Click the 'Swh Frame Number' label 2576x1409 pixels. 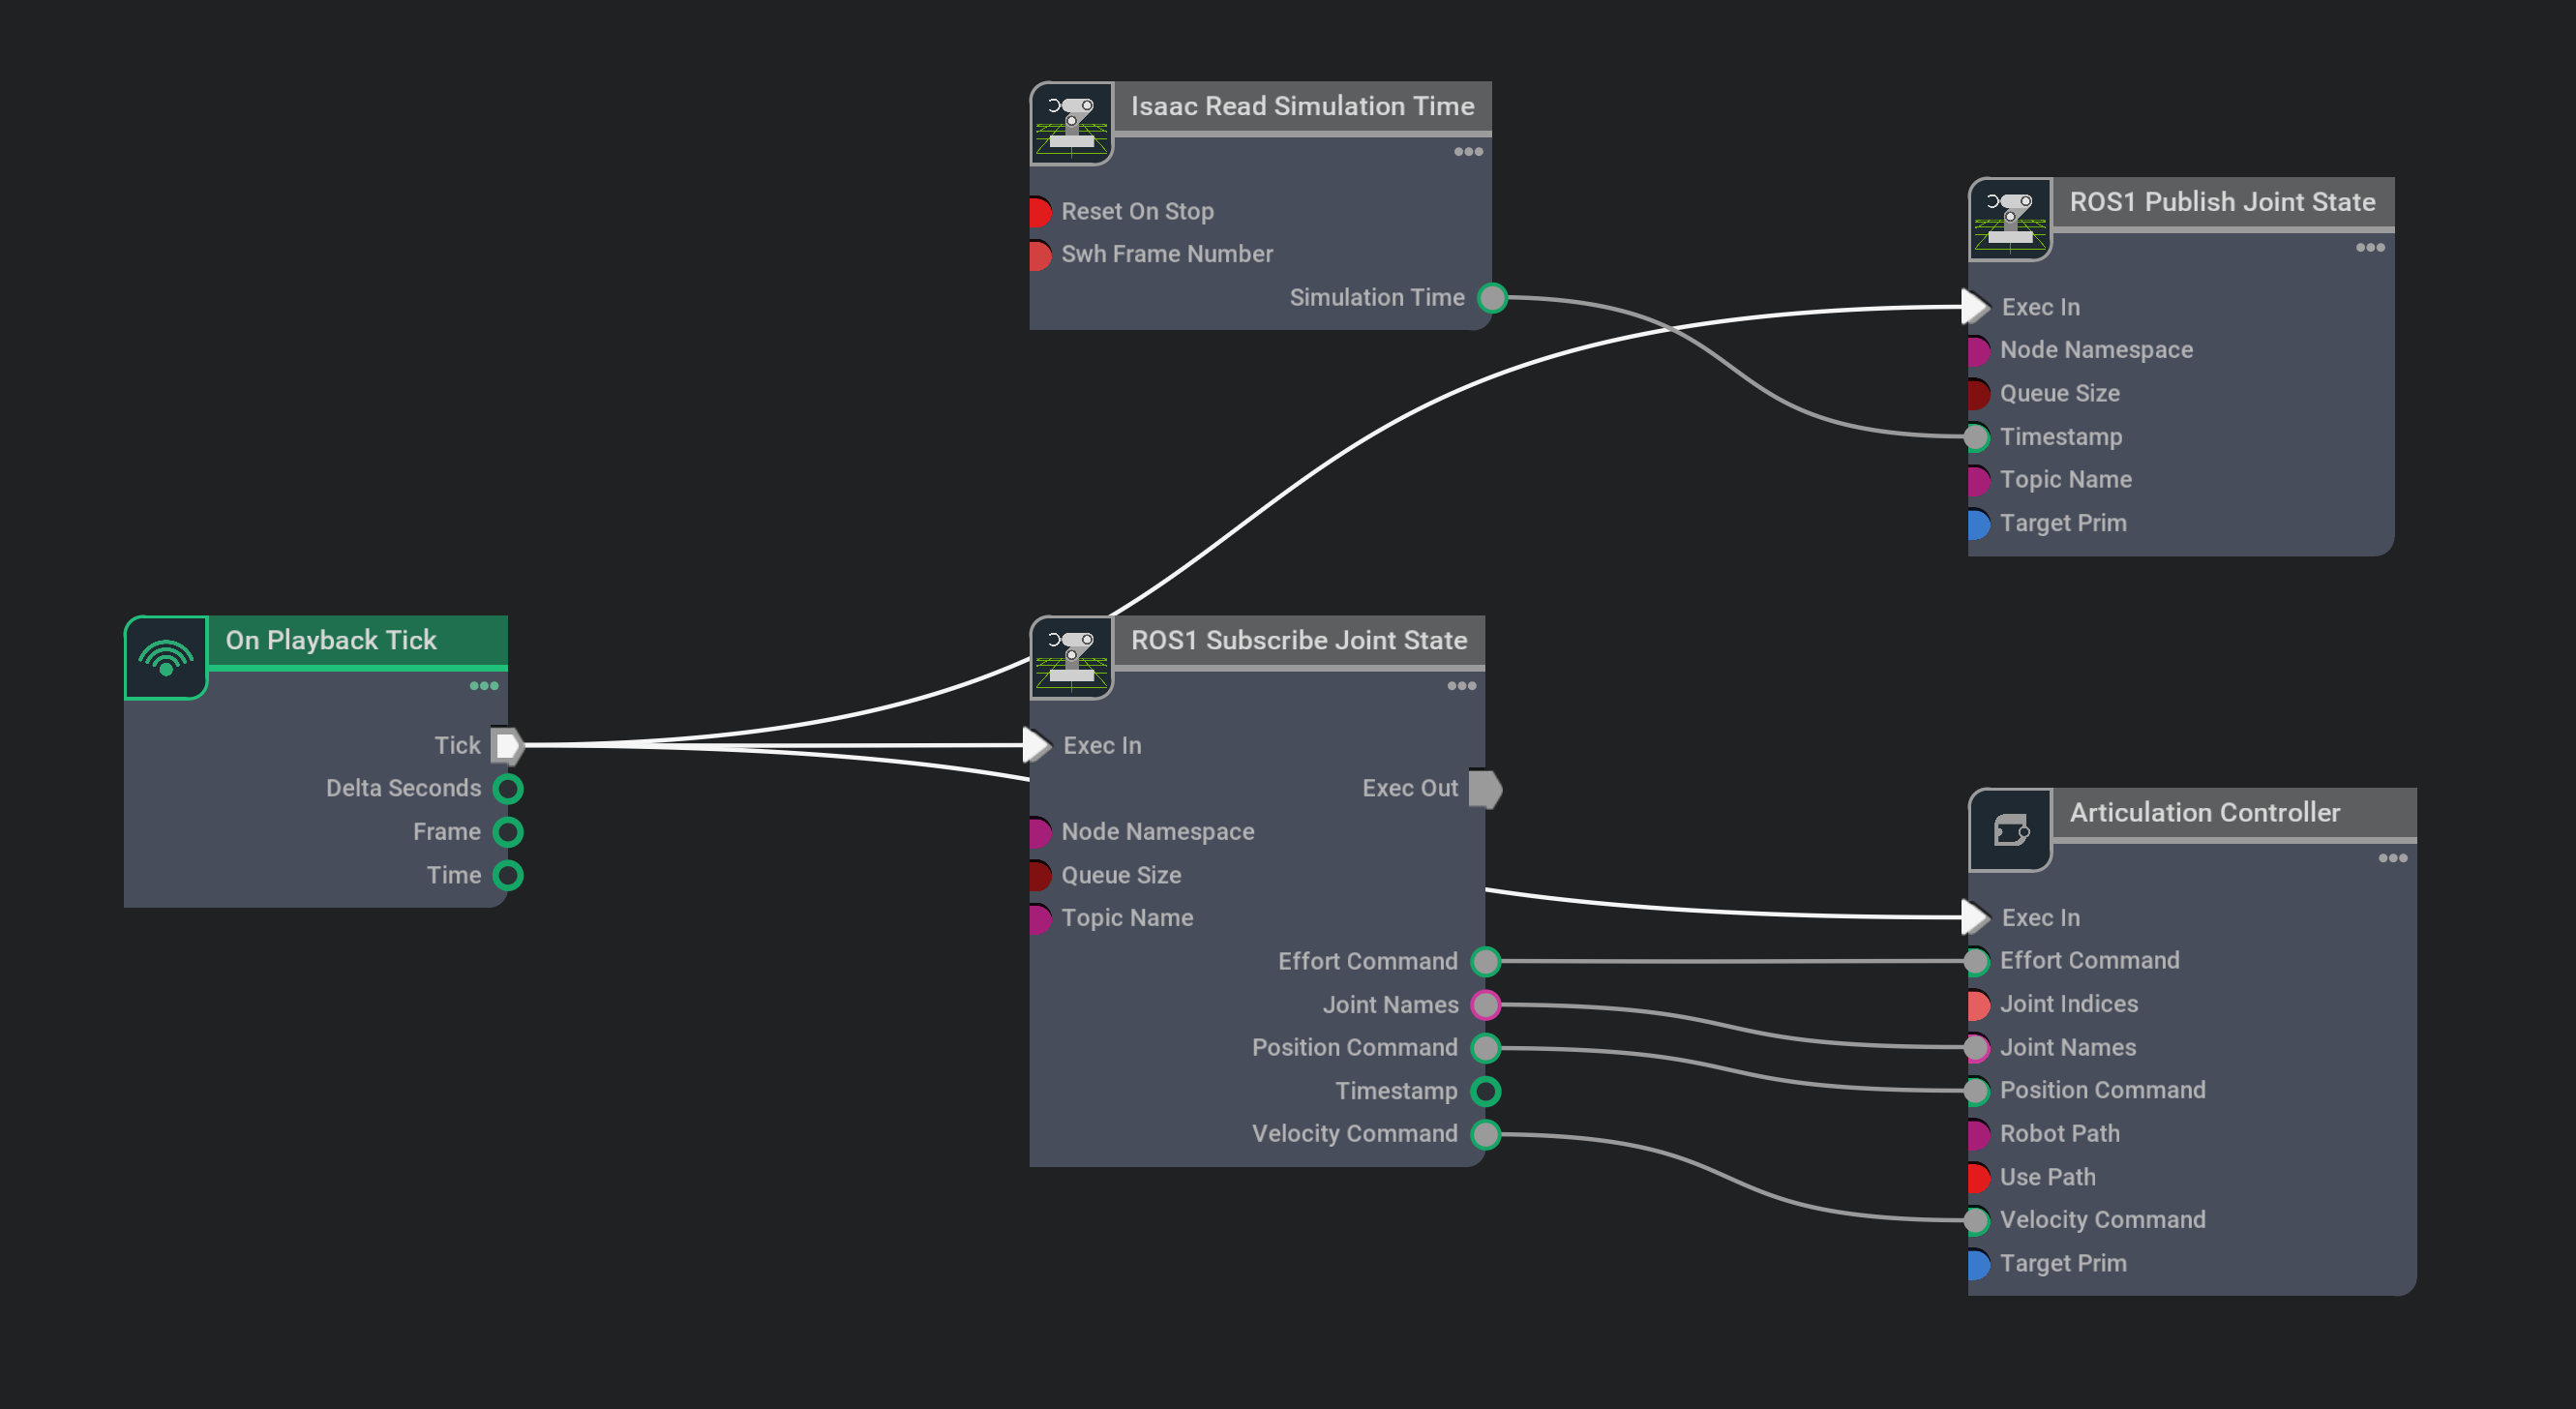[1167, 255]
